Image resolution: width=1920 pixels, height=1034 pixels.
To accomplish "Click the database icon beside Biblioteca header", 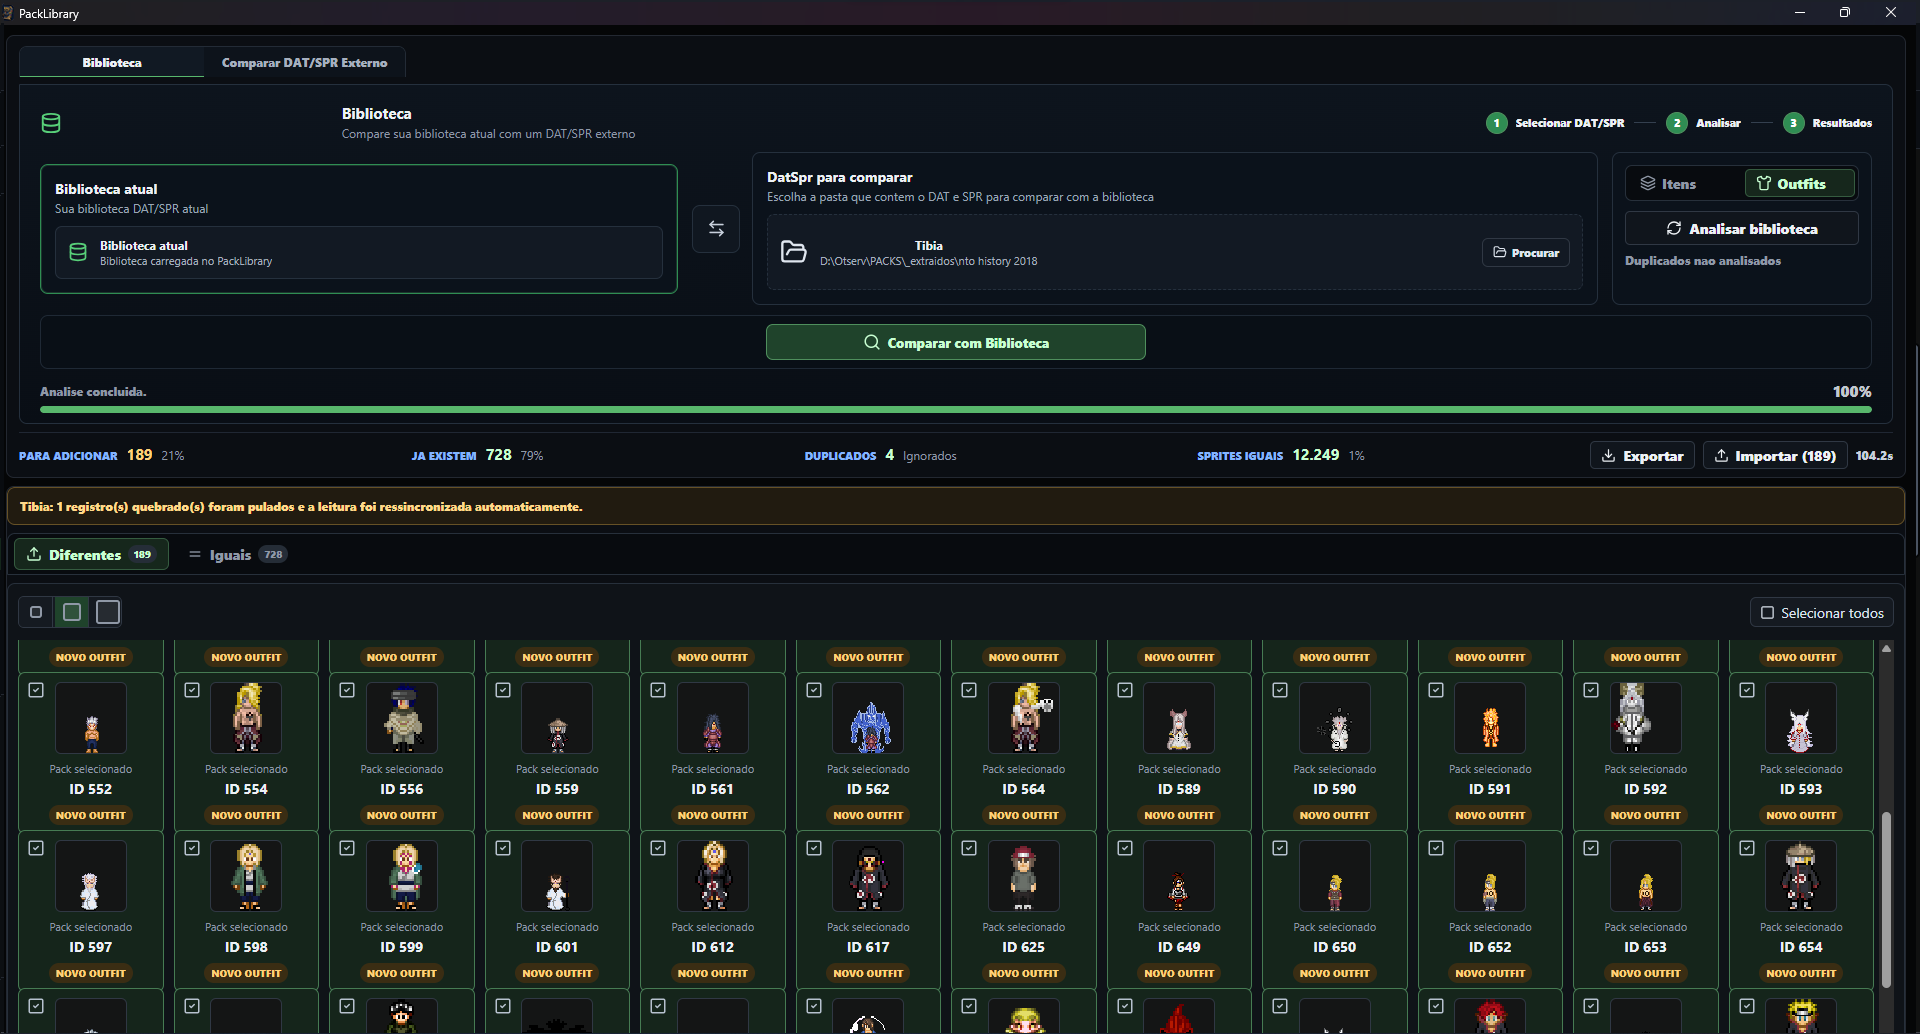I will pyautogui.click(x=51, y=123).
